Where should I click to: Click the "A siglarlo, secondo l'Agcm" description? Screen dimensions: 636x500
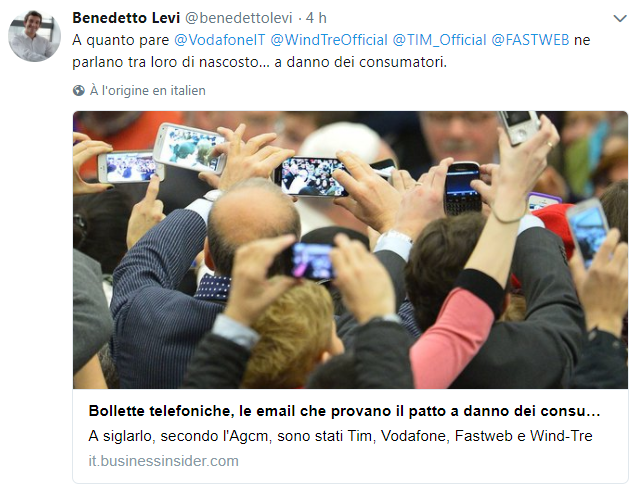340,436
